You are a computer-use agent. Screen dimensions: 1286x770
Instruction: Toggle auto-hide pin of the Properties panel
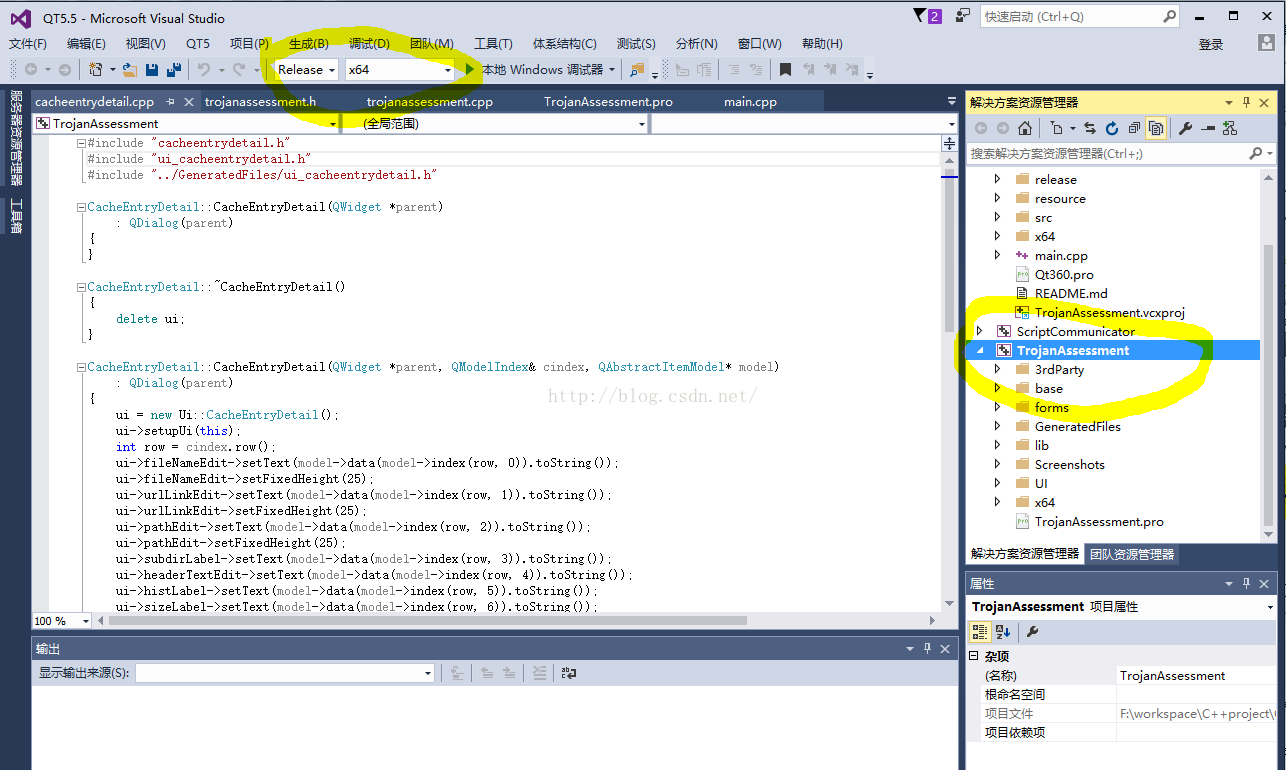pyautogui.click(x=1246, y=583)
